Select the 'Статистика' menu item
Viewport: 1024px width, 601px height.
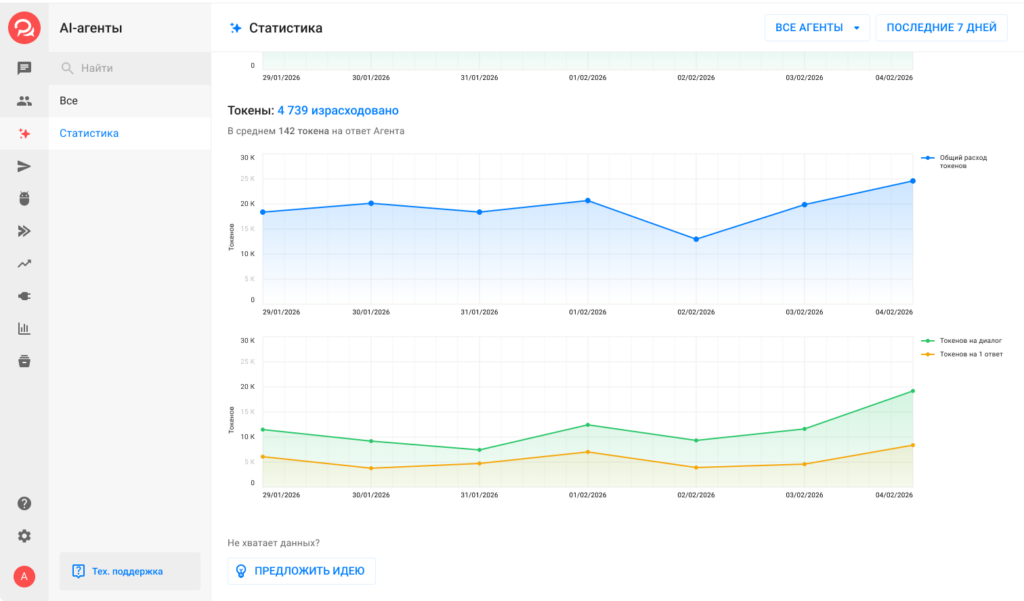(x=89, y=133)
